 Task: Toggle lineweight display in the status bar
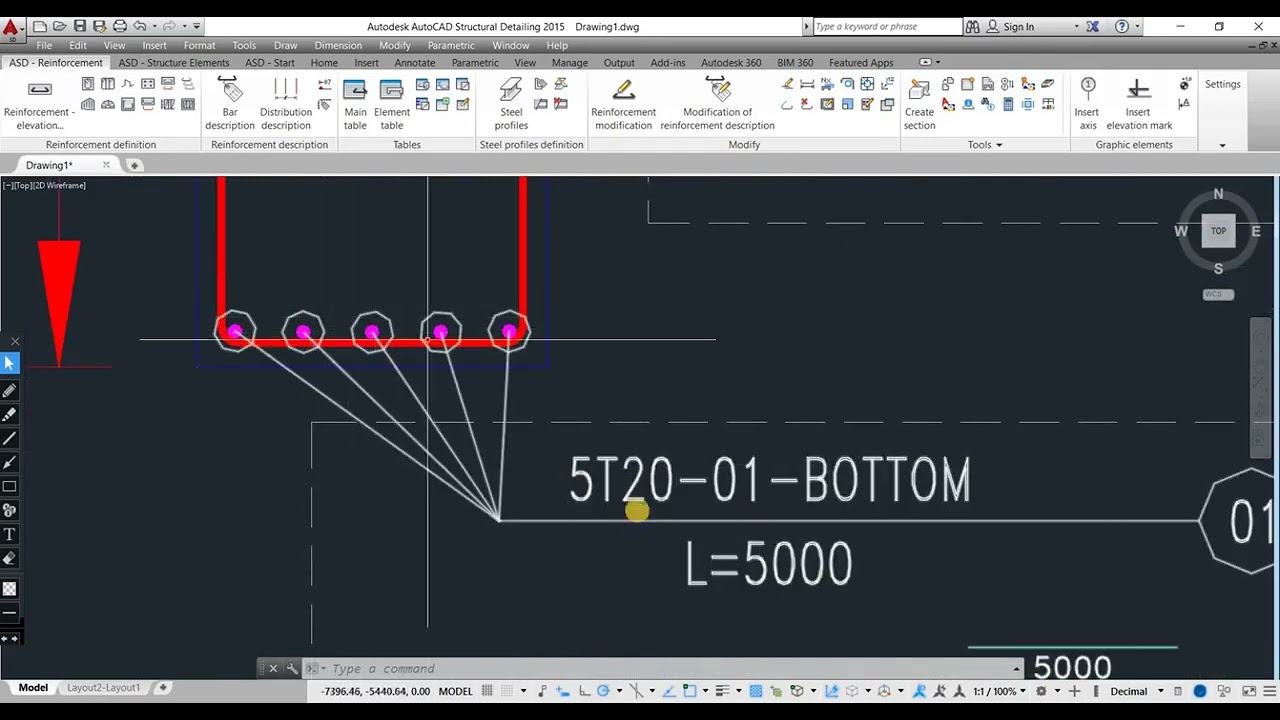point(722,691)
